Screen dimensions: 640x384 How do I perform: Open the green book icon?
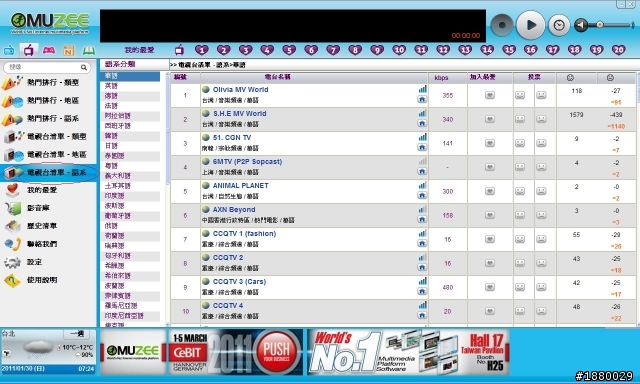tap(89, 51)
